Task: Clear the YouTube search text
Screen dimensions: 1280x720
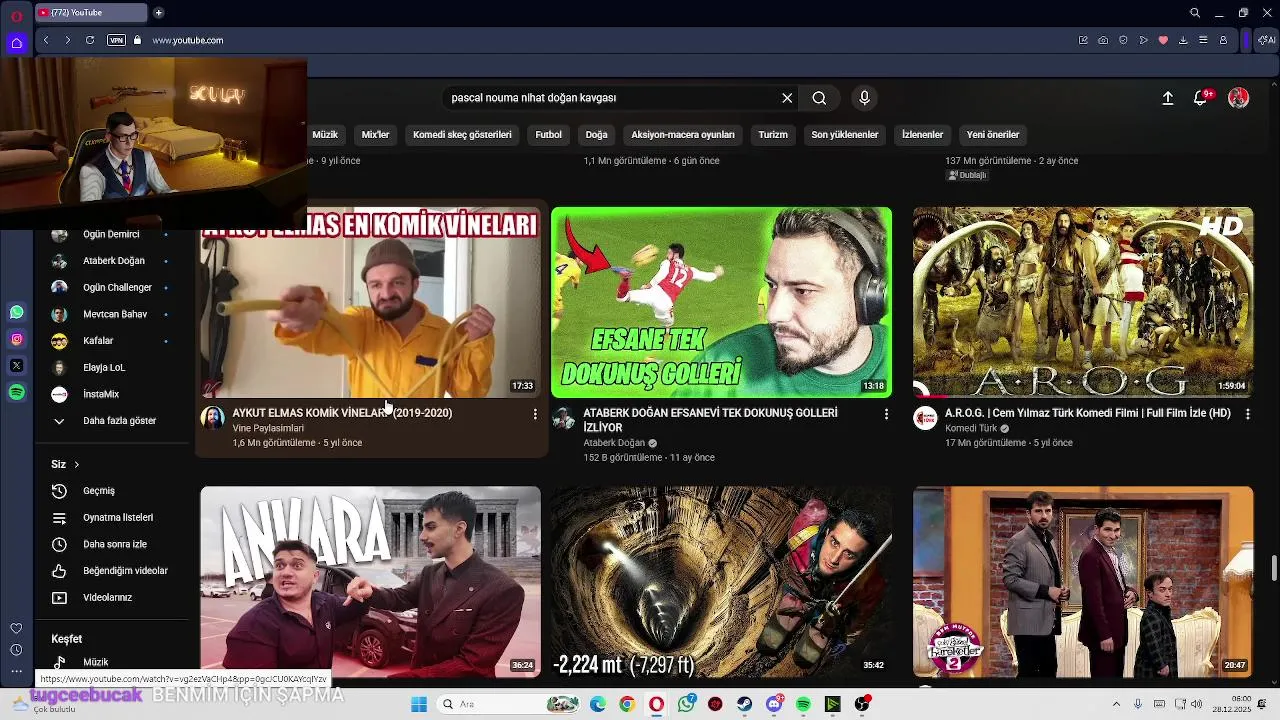Action: (787, 98)
